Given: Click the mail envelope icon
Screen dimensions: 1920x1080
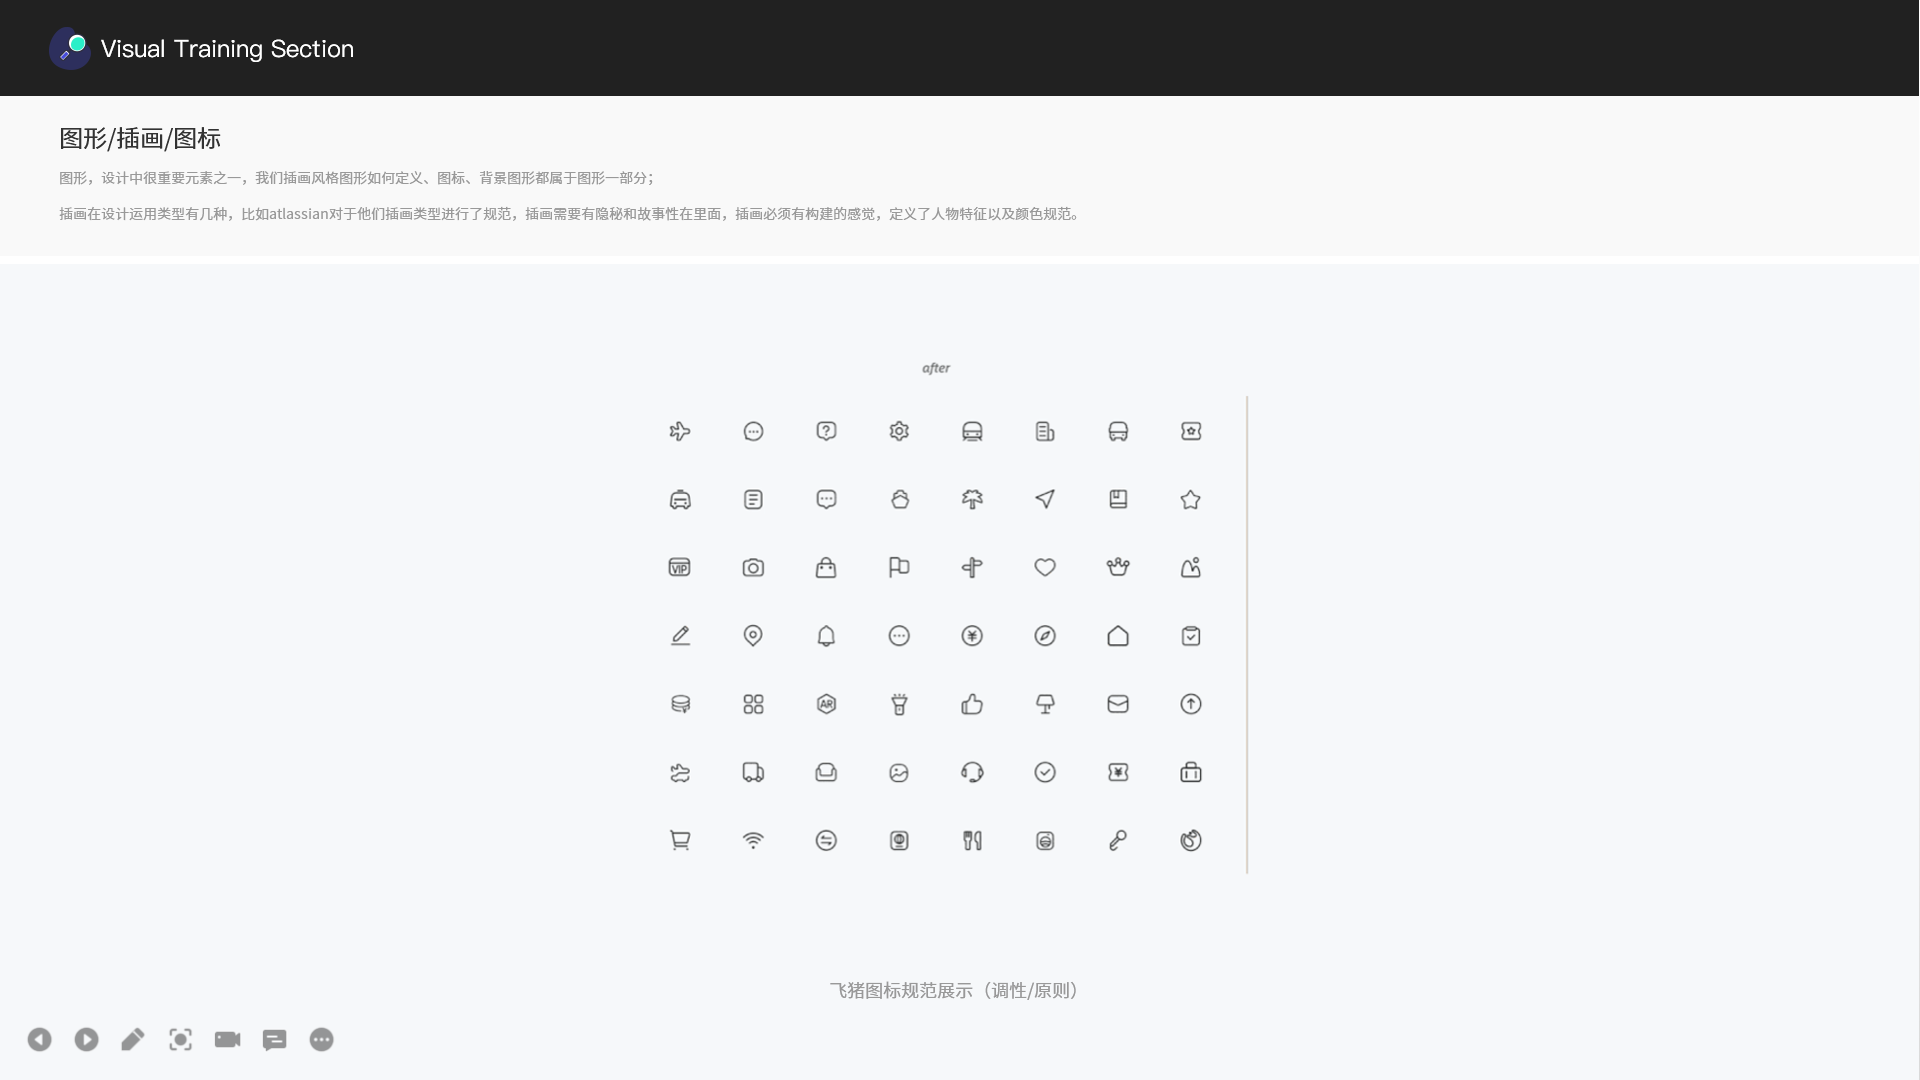Looking at the screenshot, I should pos(1118,704).
